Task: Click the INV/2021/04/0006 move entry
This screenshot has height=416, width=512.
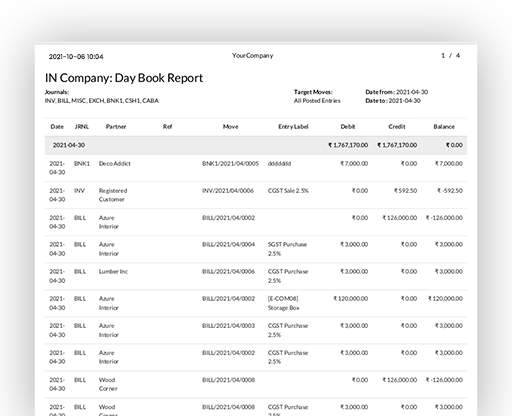Action: tap(228, 191)
